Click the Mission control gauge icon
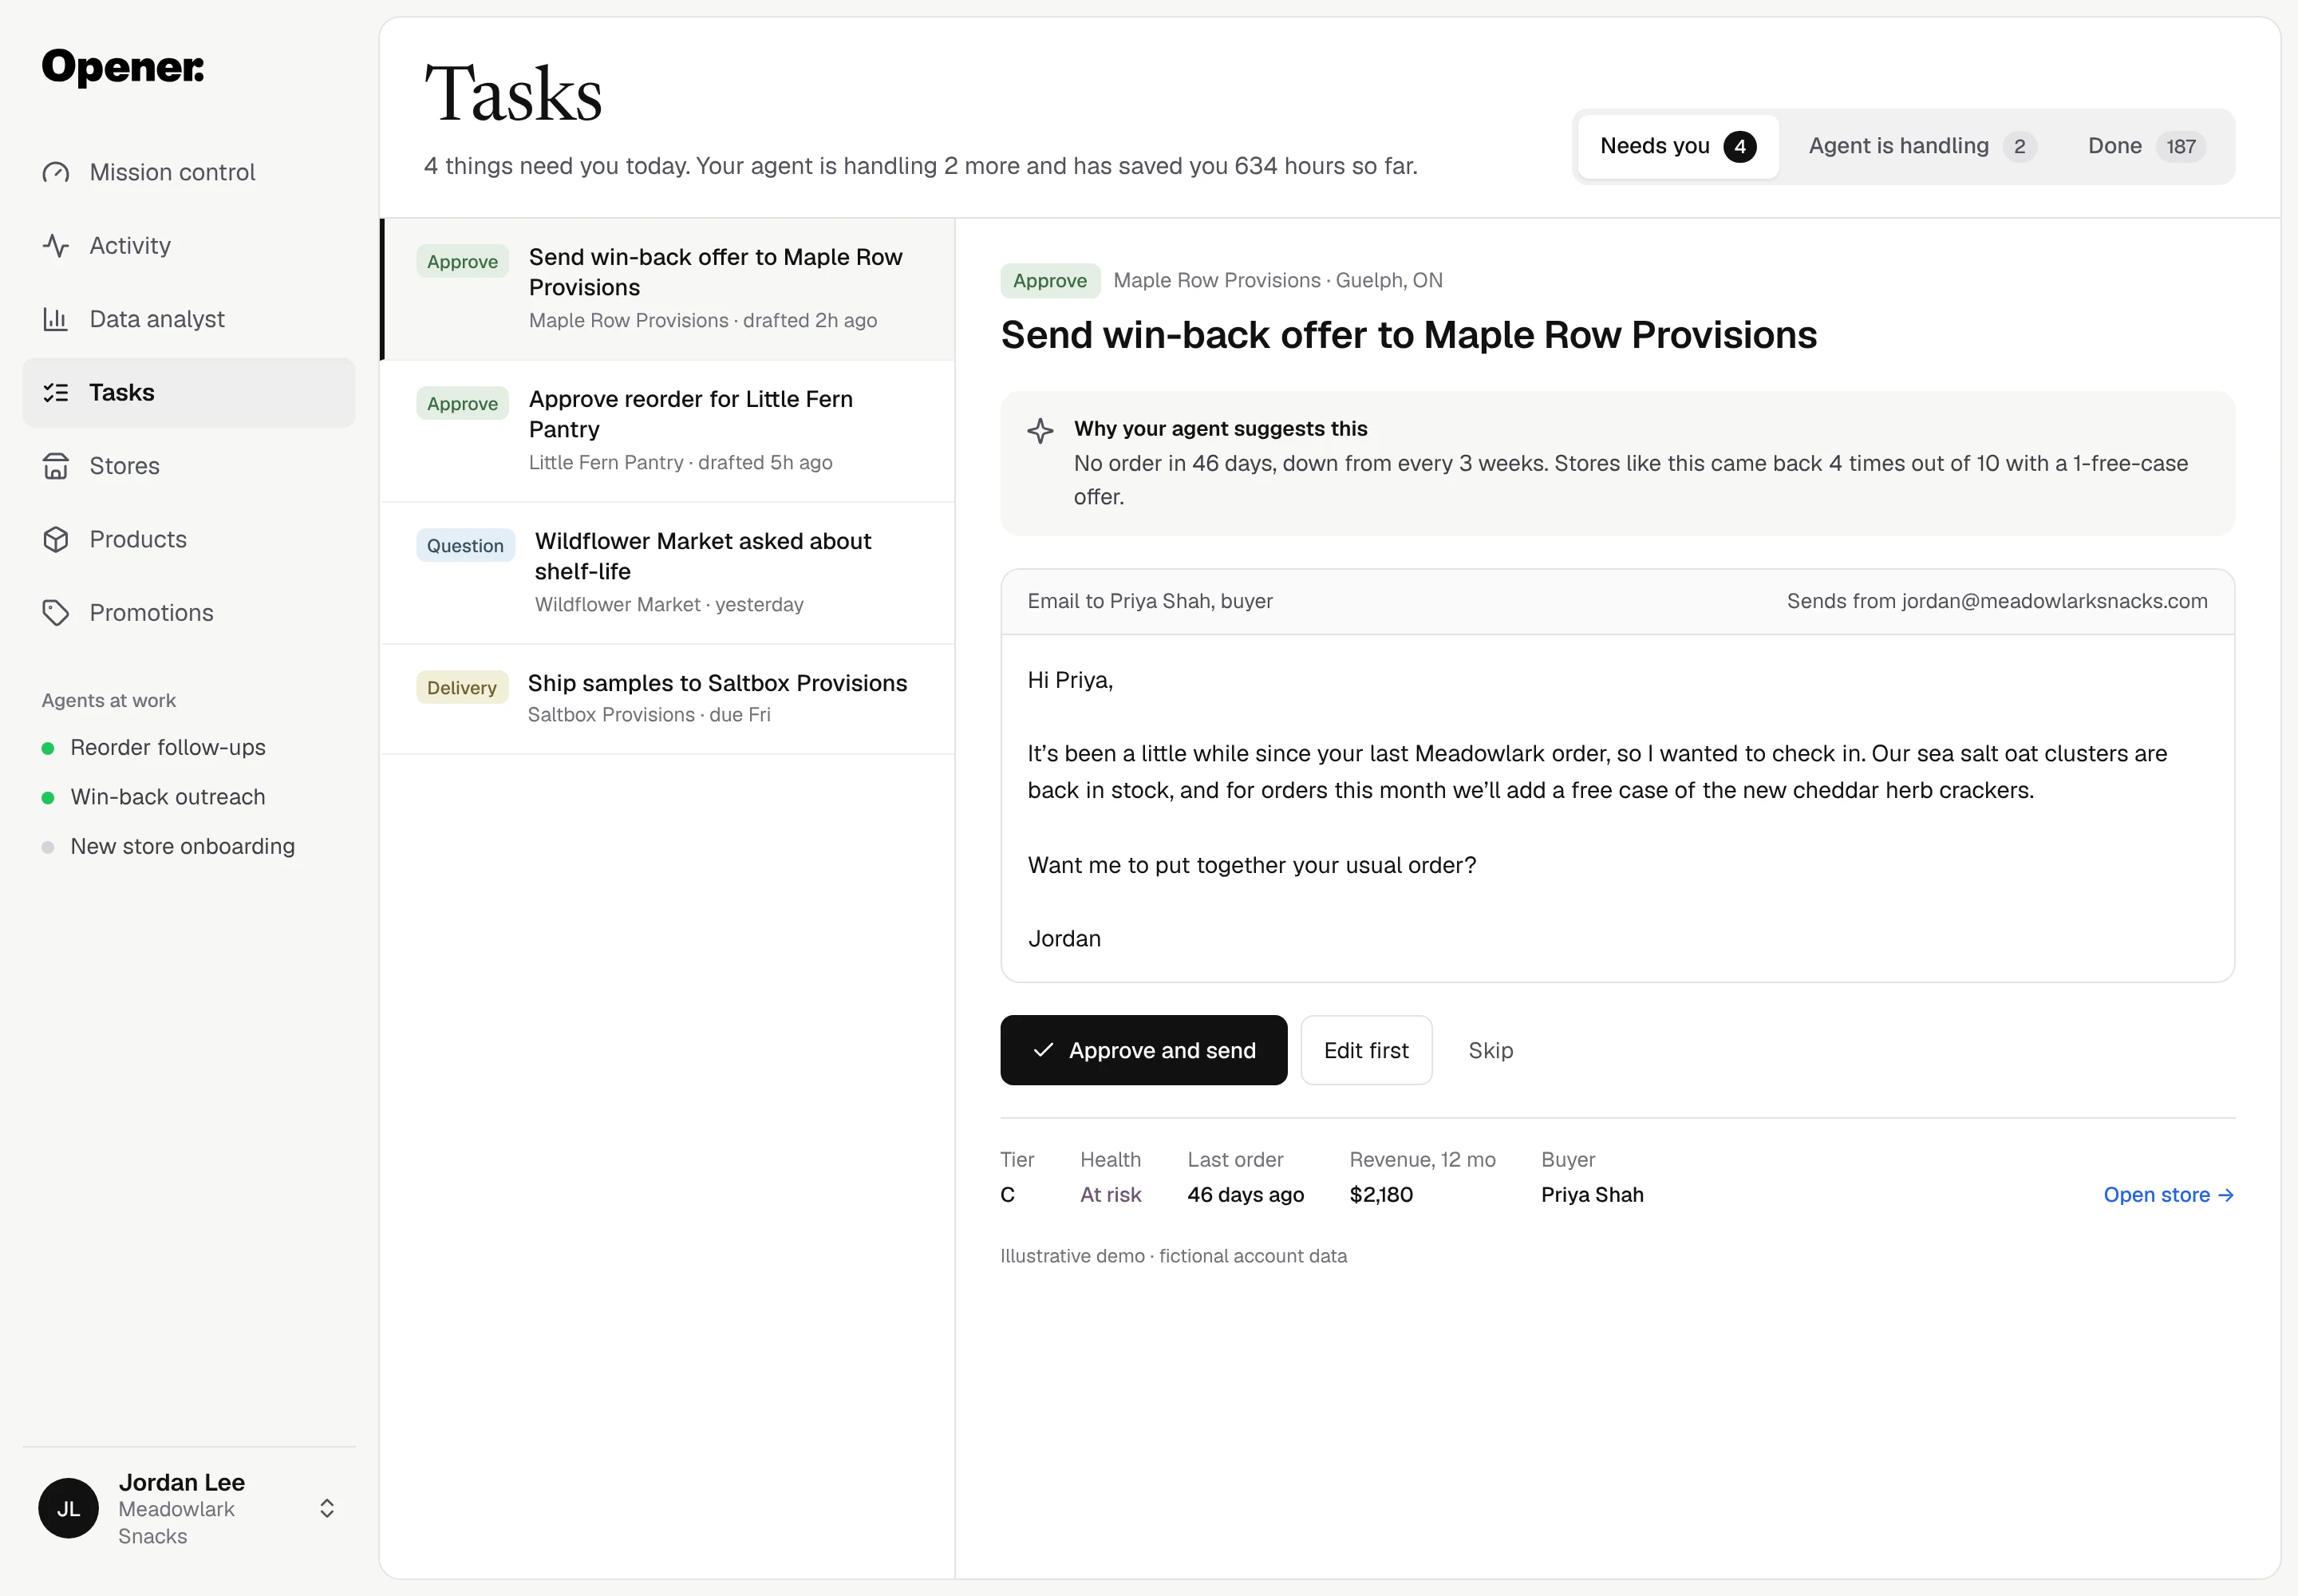Image resolution: width=2298 pixels, height=1596 pixels. click(56, 173)
